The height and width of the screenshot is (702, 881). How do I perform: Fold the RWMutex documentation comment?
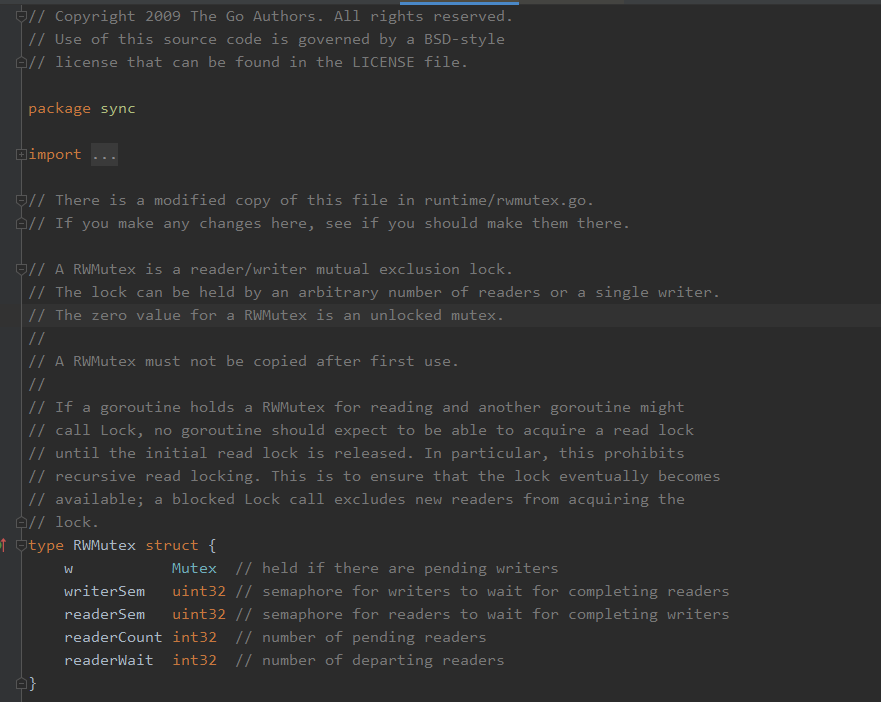point(22,269)
